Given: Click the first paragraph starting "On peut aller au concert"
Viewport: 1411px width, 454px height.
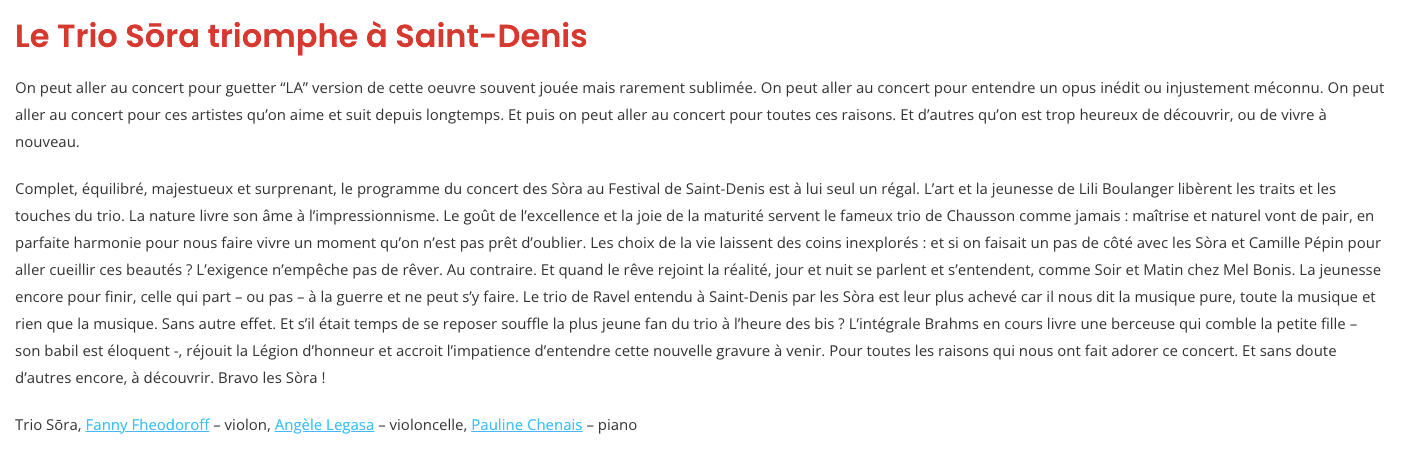Looking at the screenshot, I should (x=700, y=115).
